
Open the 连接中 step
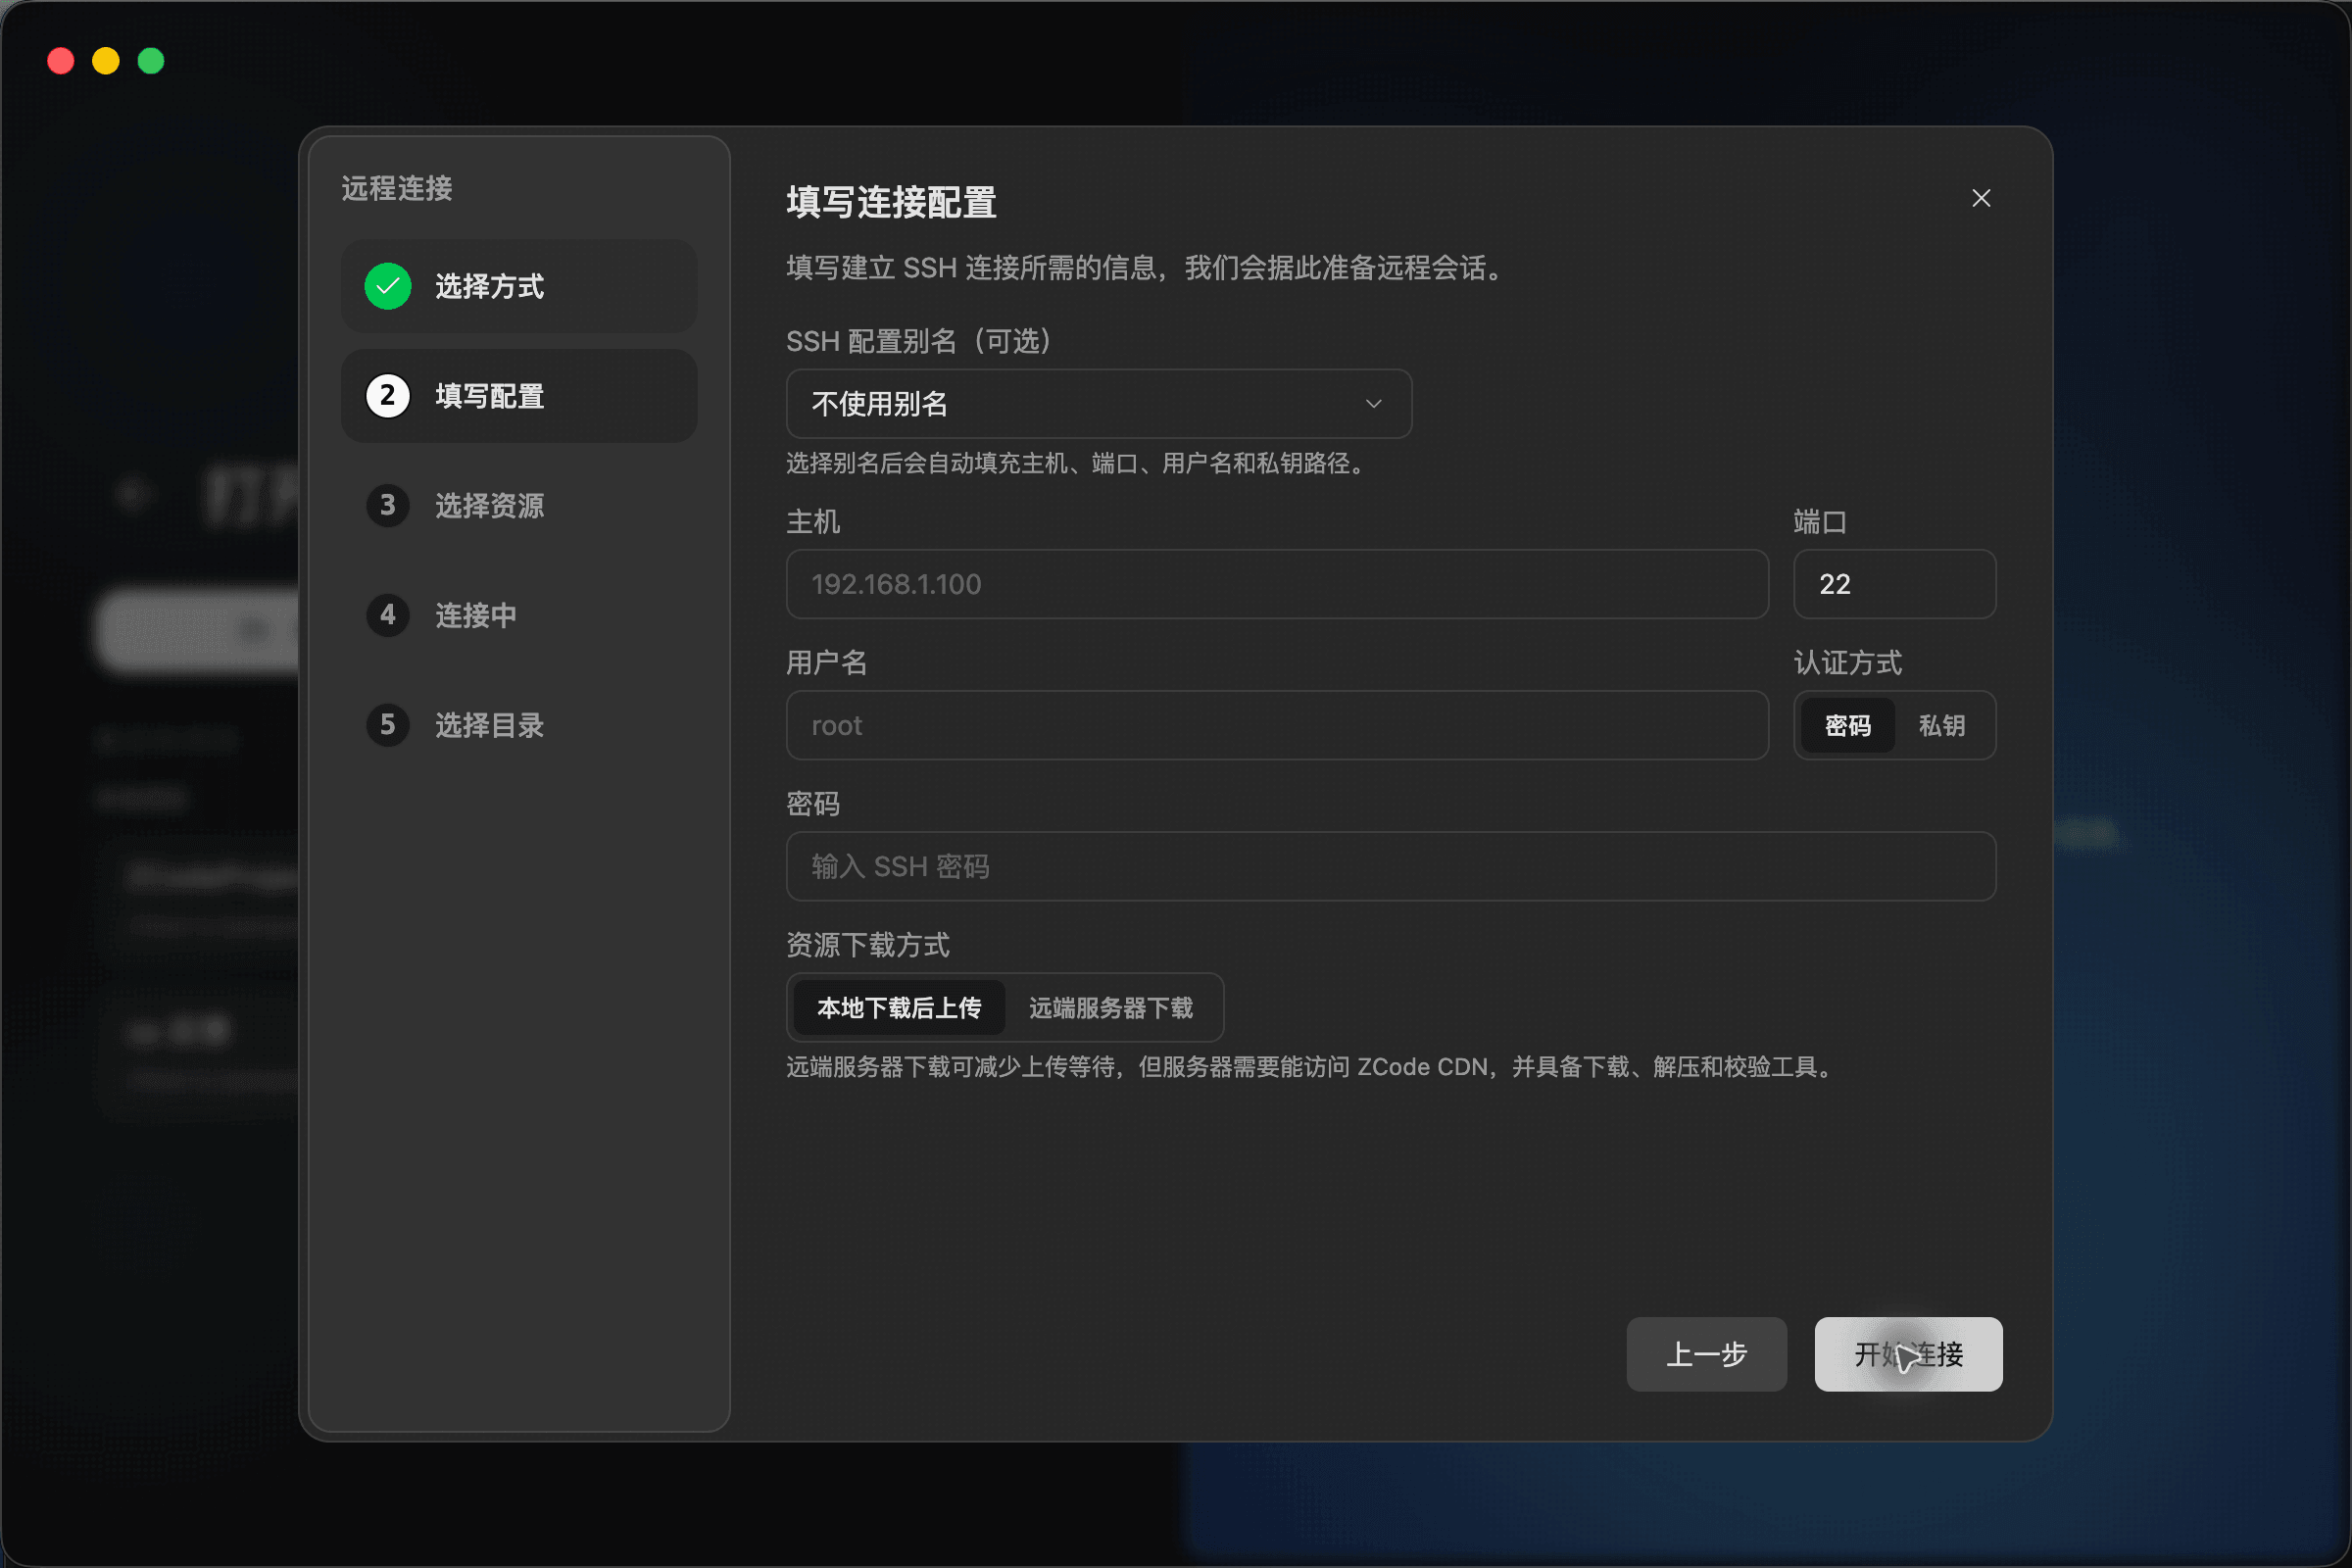tap(519, 615)
